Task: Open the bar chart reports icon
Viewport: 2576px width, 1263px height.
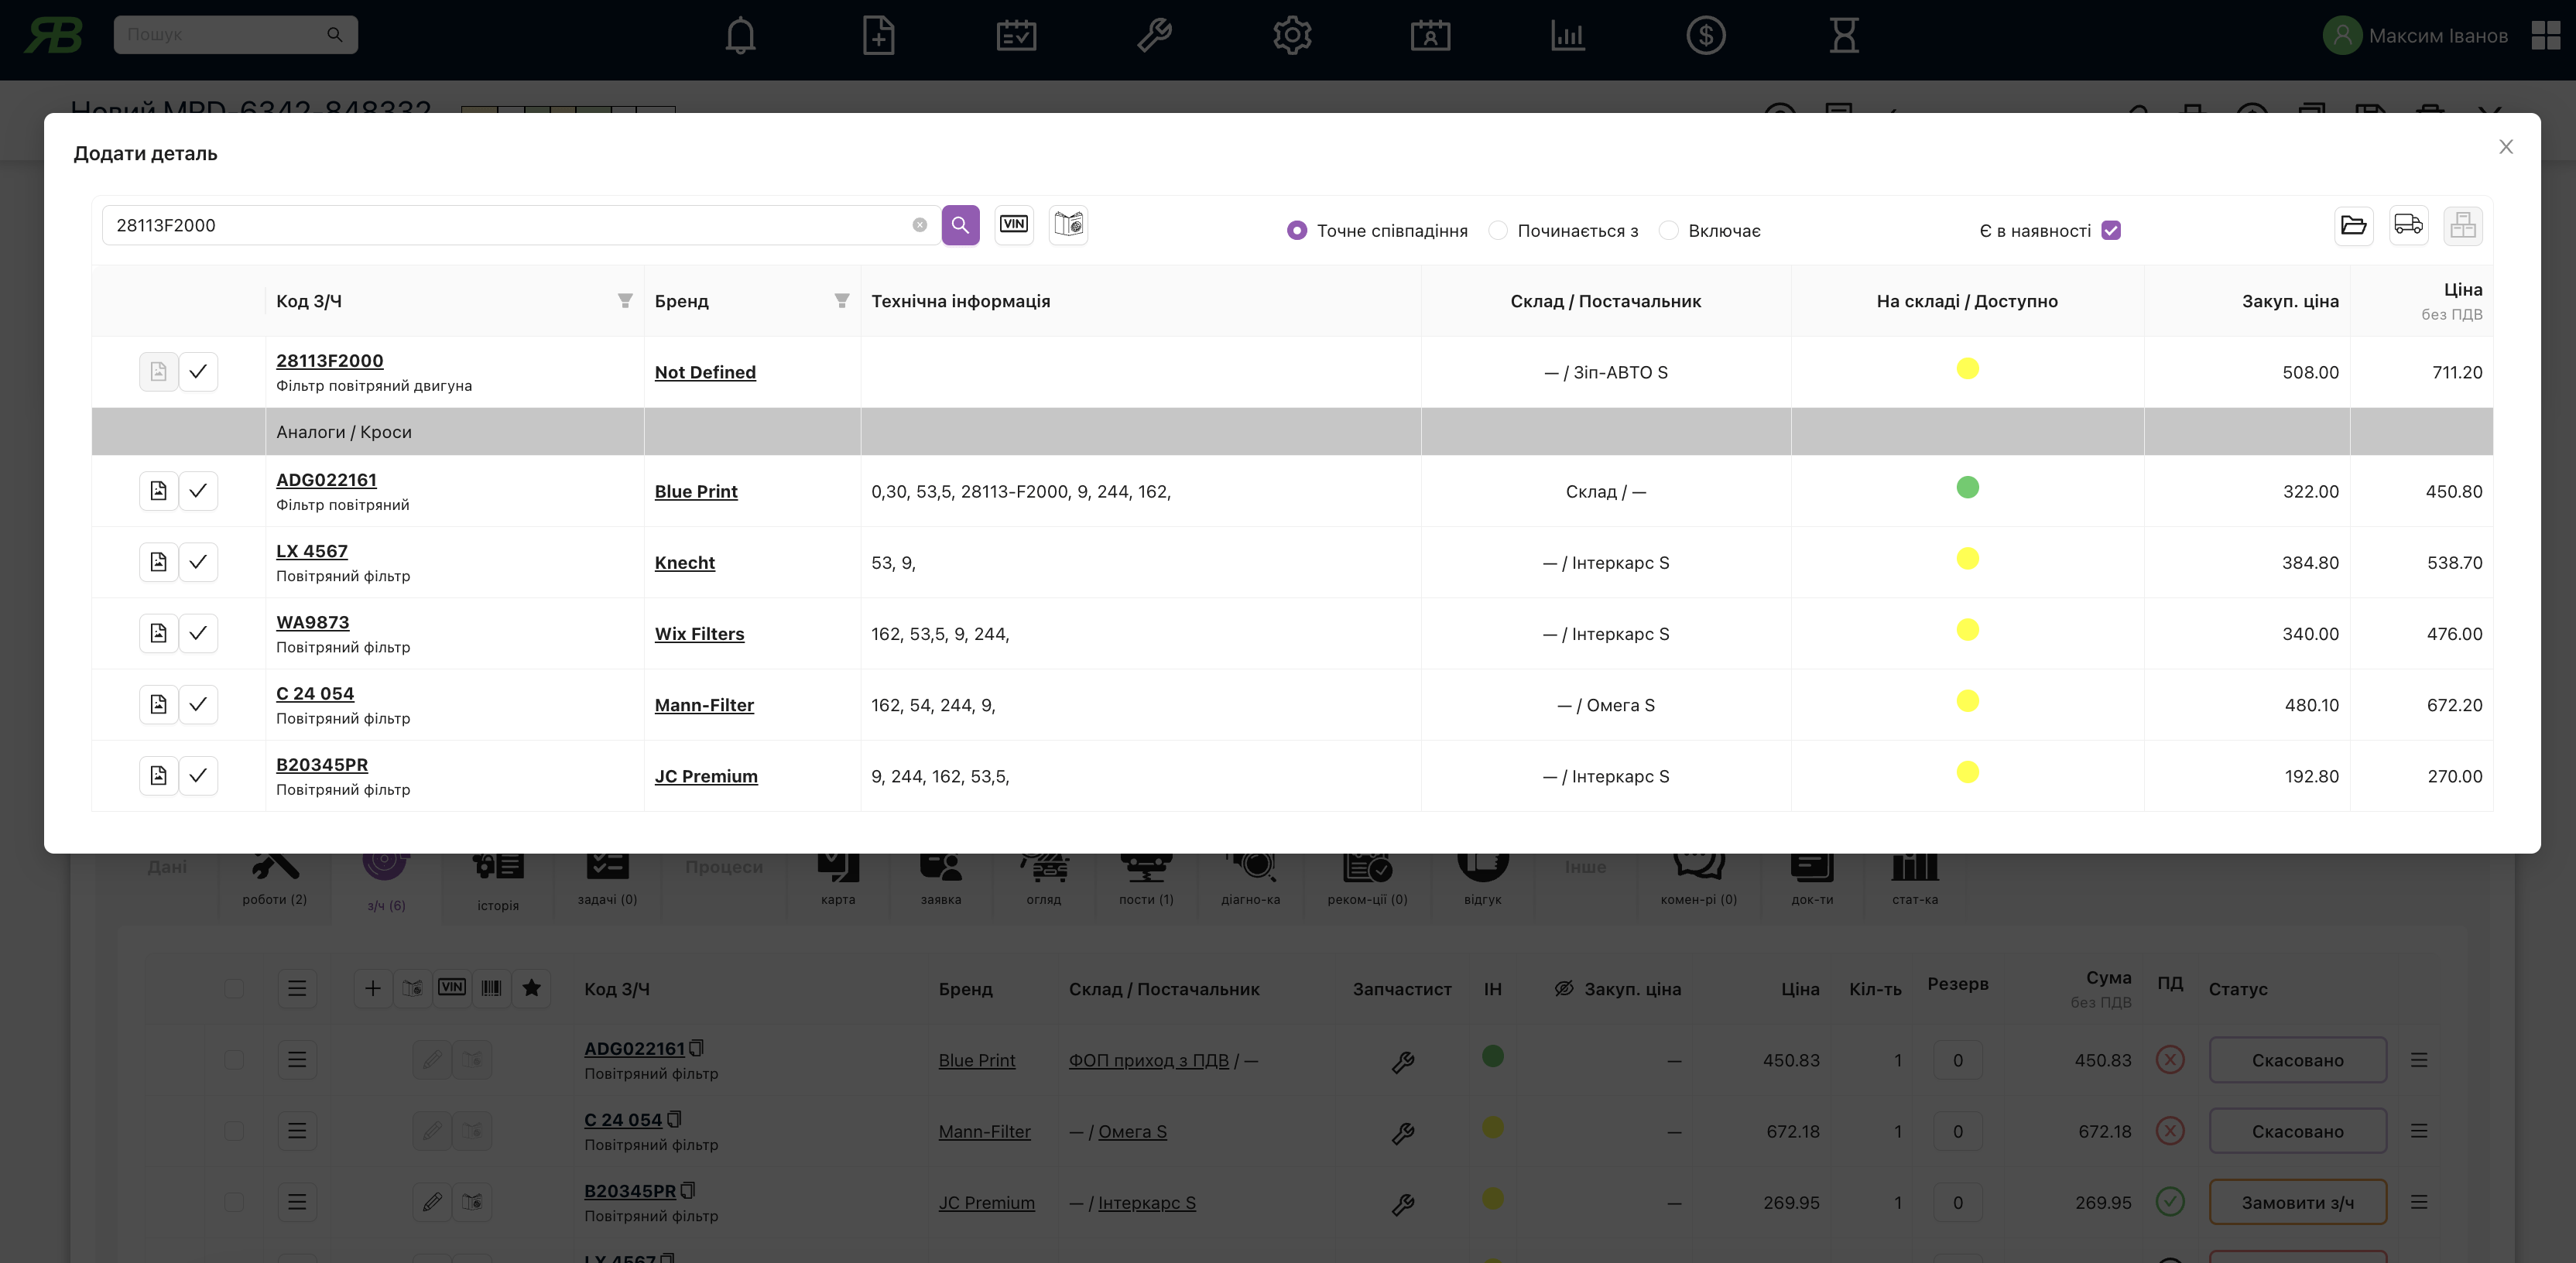Action: pyautogui.click(x=1568, y=36)
